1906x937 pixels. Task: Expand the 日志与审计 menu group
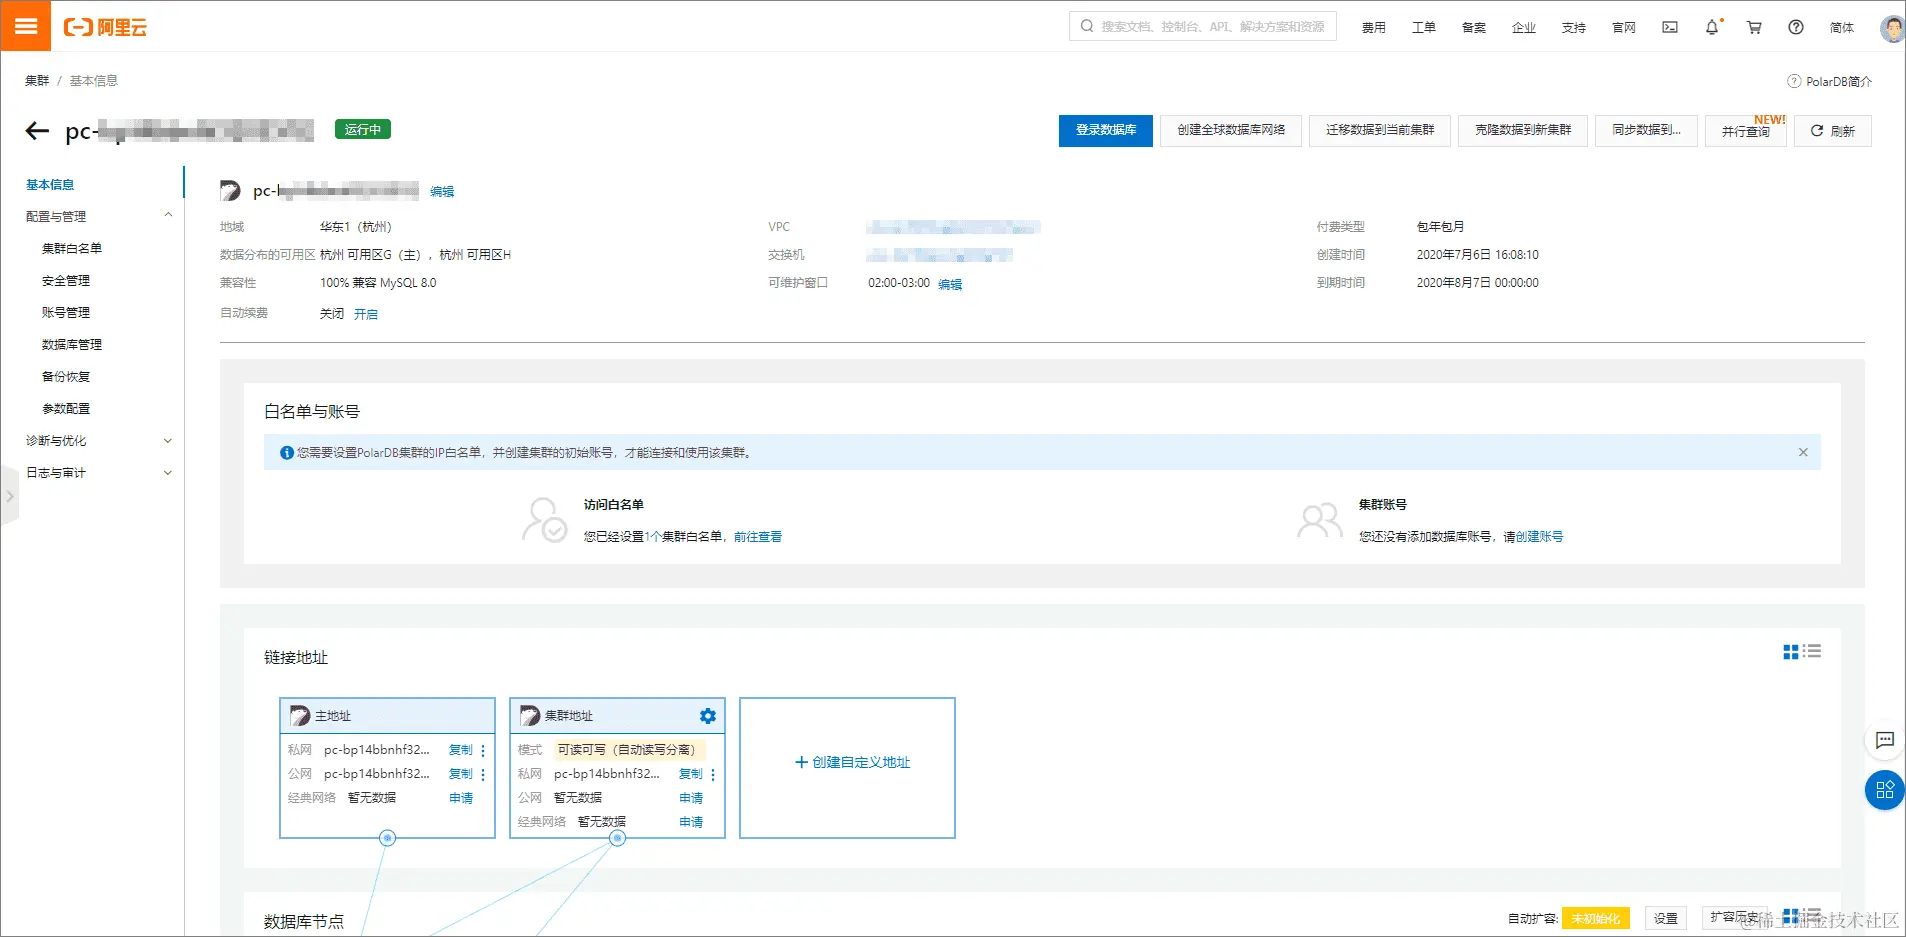point(167,472)
